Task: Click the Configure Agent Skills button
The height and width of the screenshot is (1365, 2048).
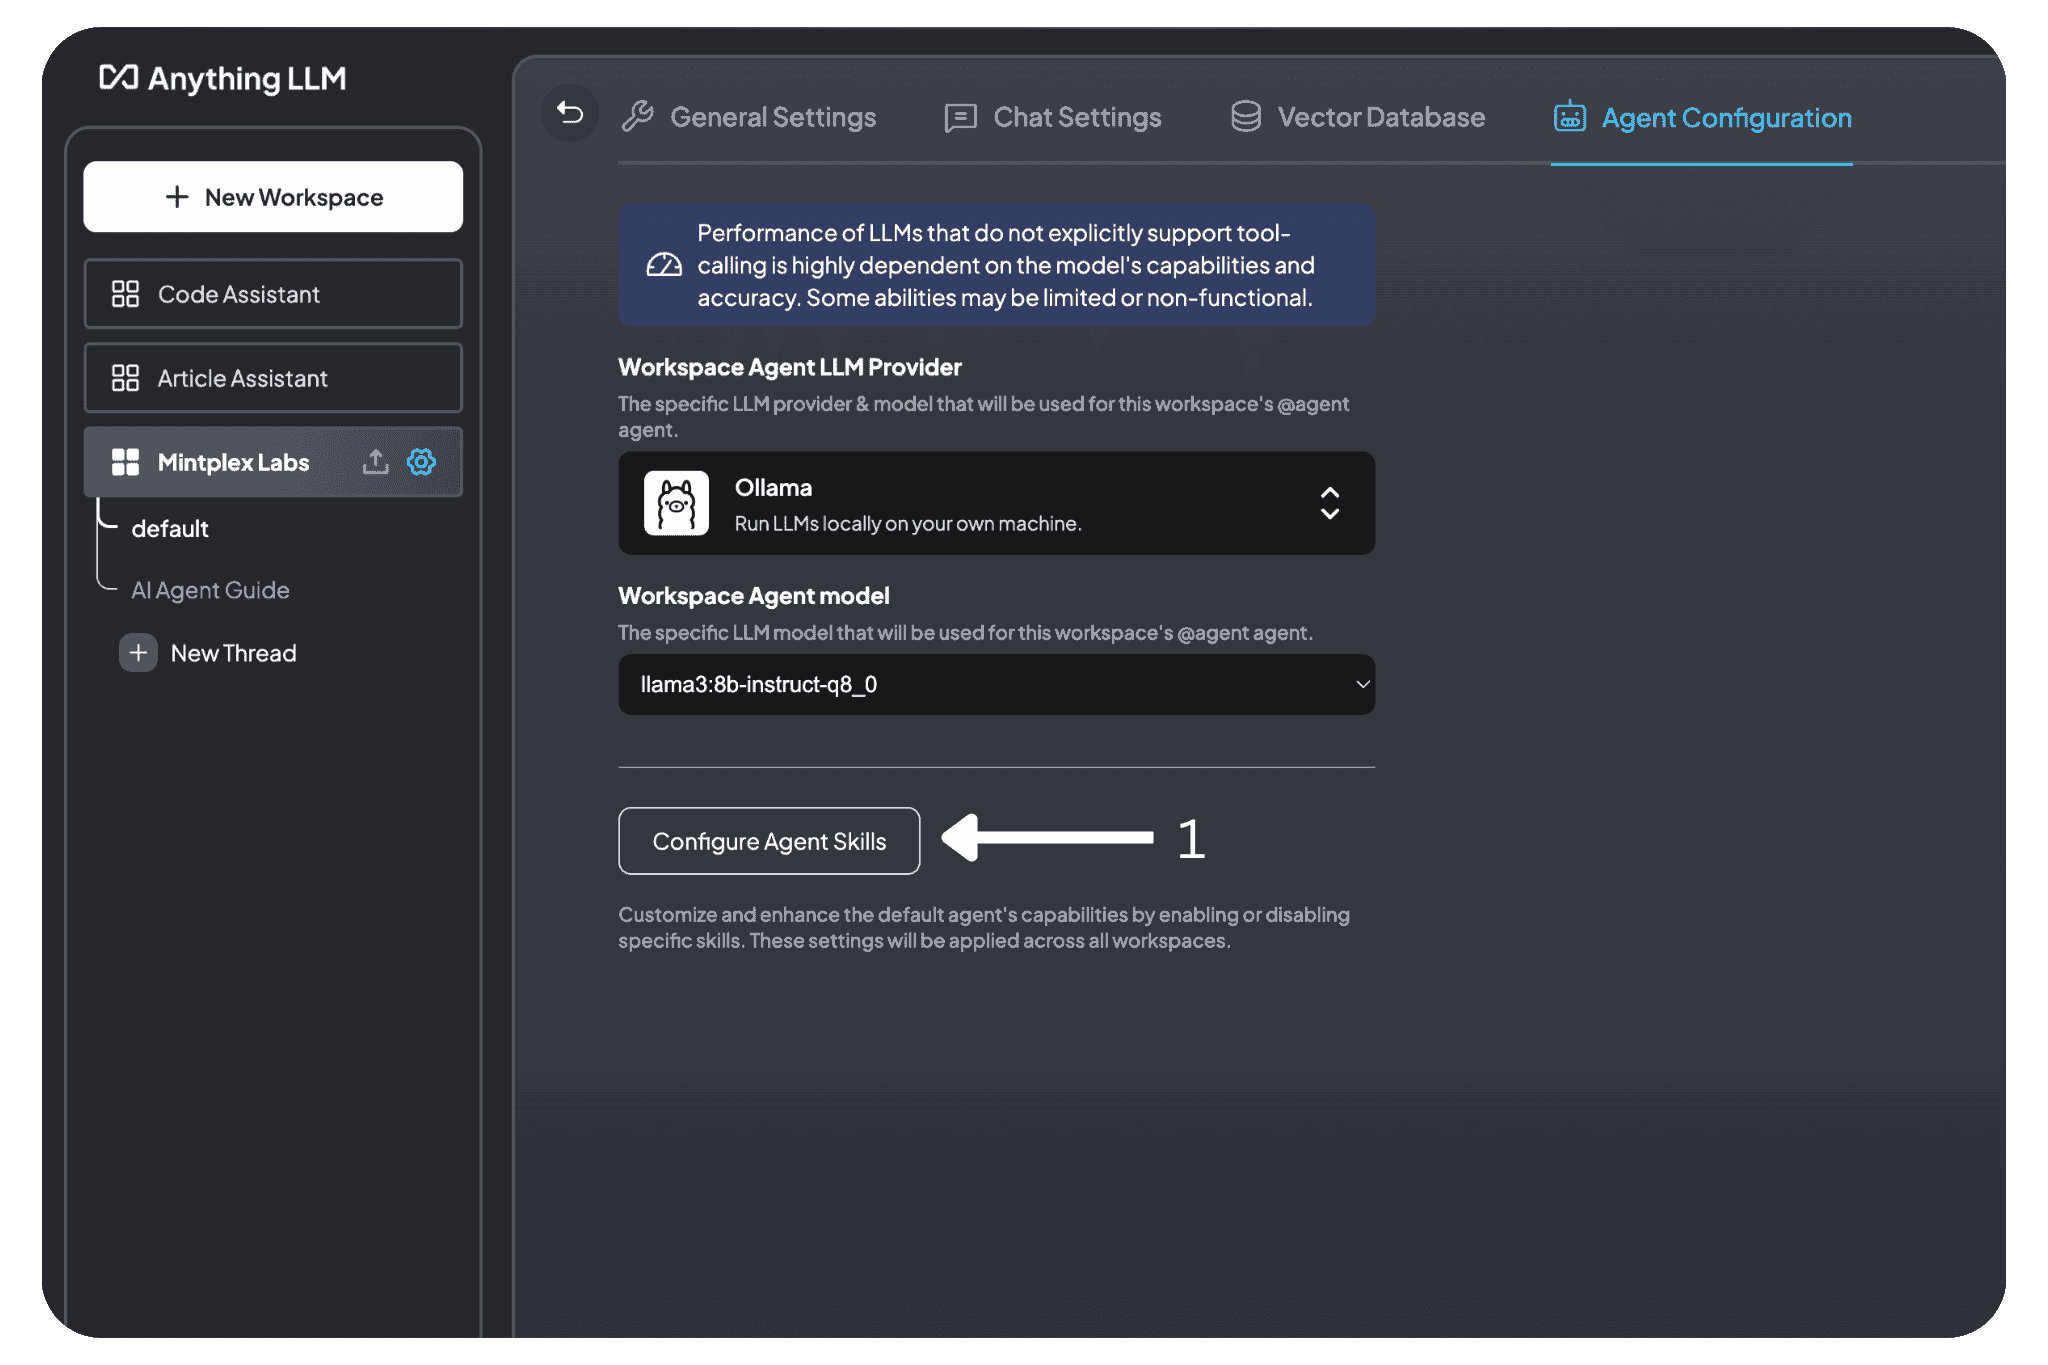Action: click(x=769, y=839)
